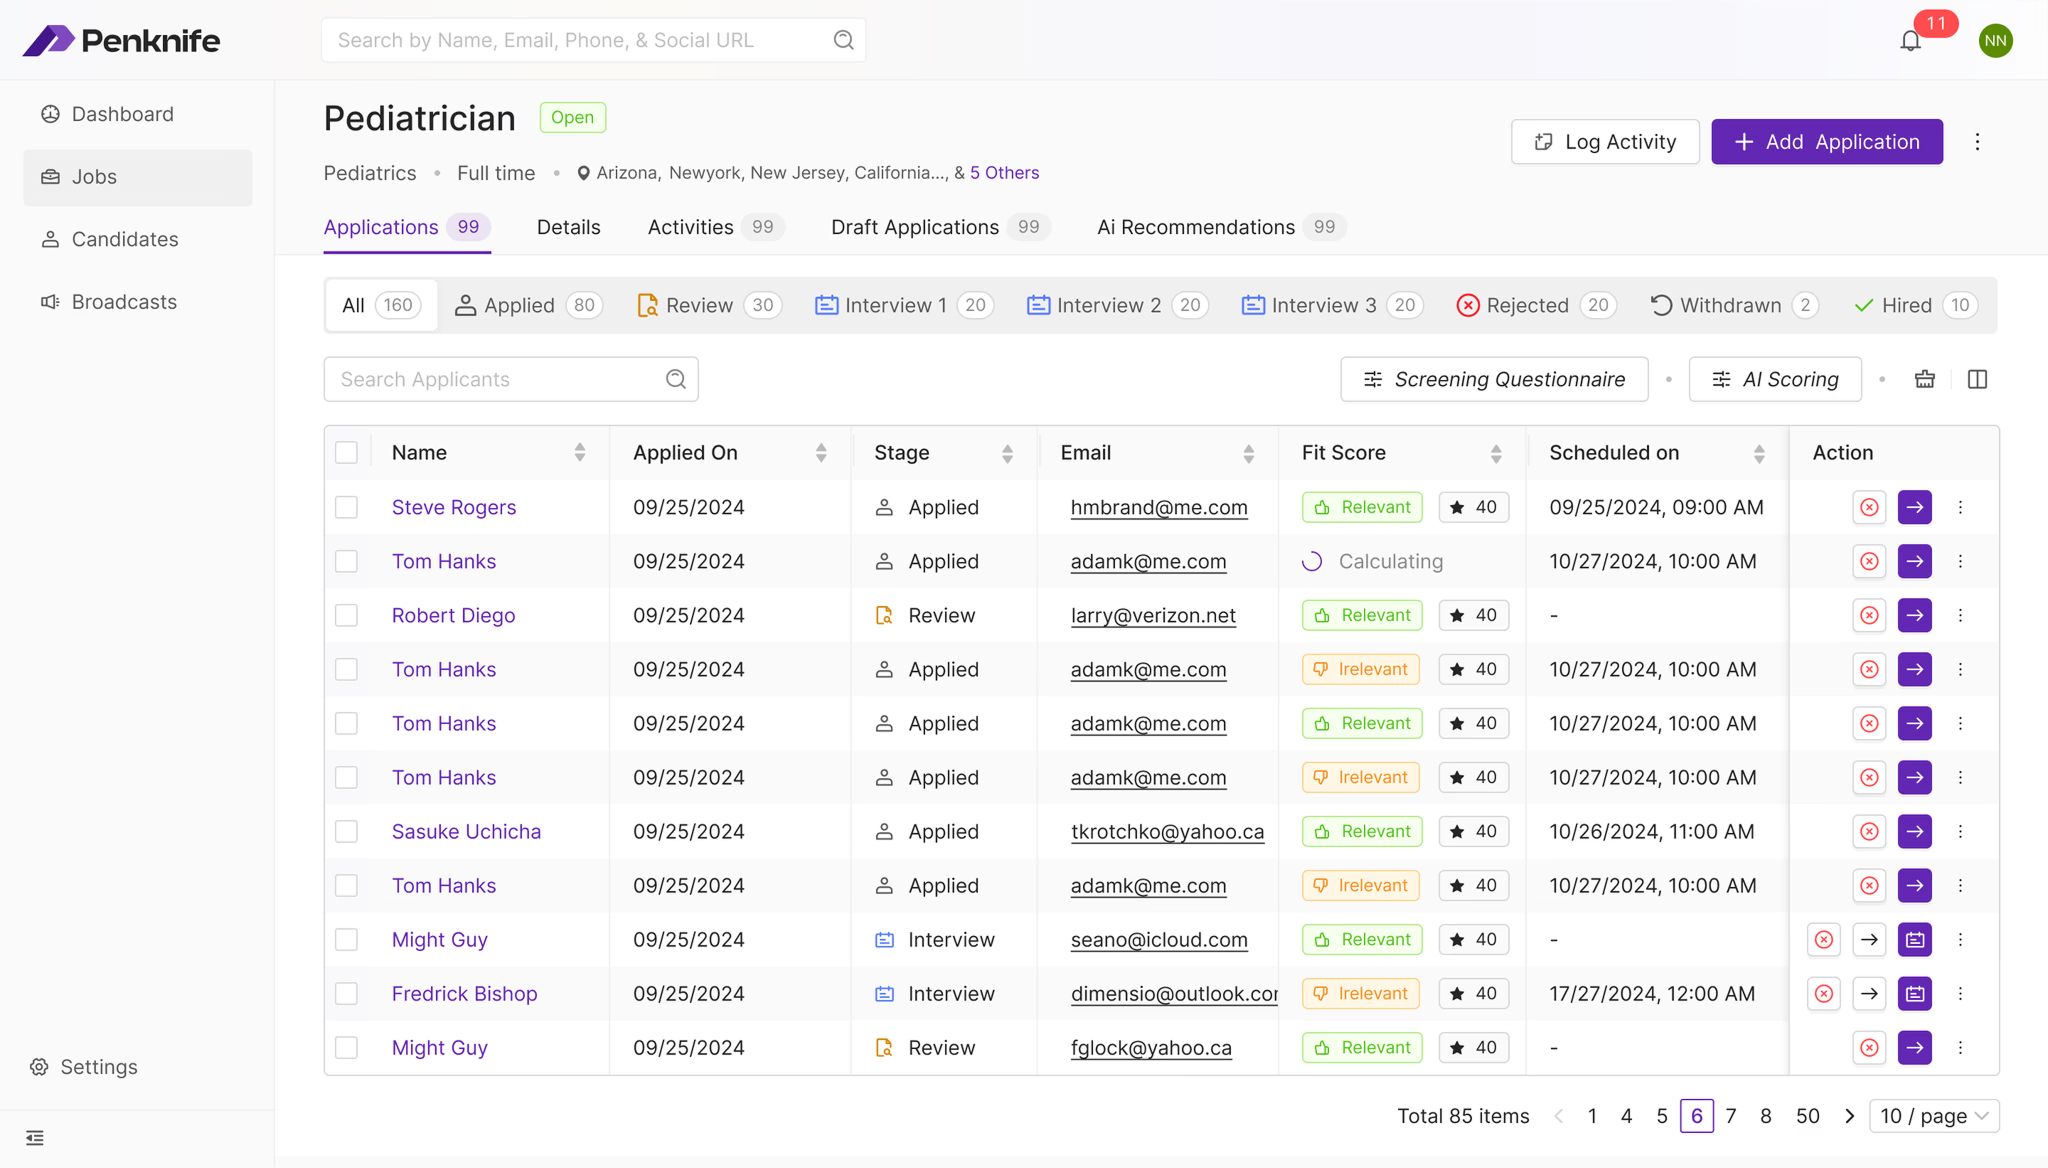Open the Draft Applications tab
2048x1168 pixels.
click(x=939, y=227)
